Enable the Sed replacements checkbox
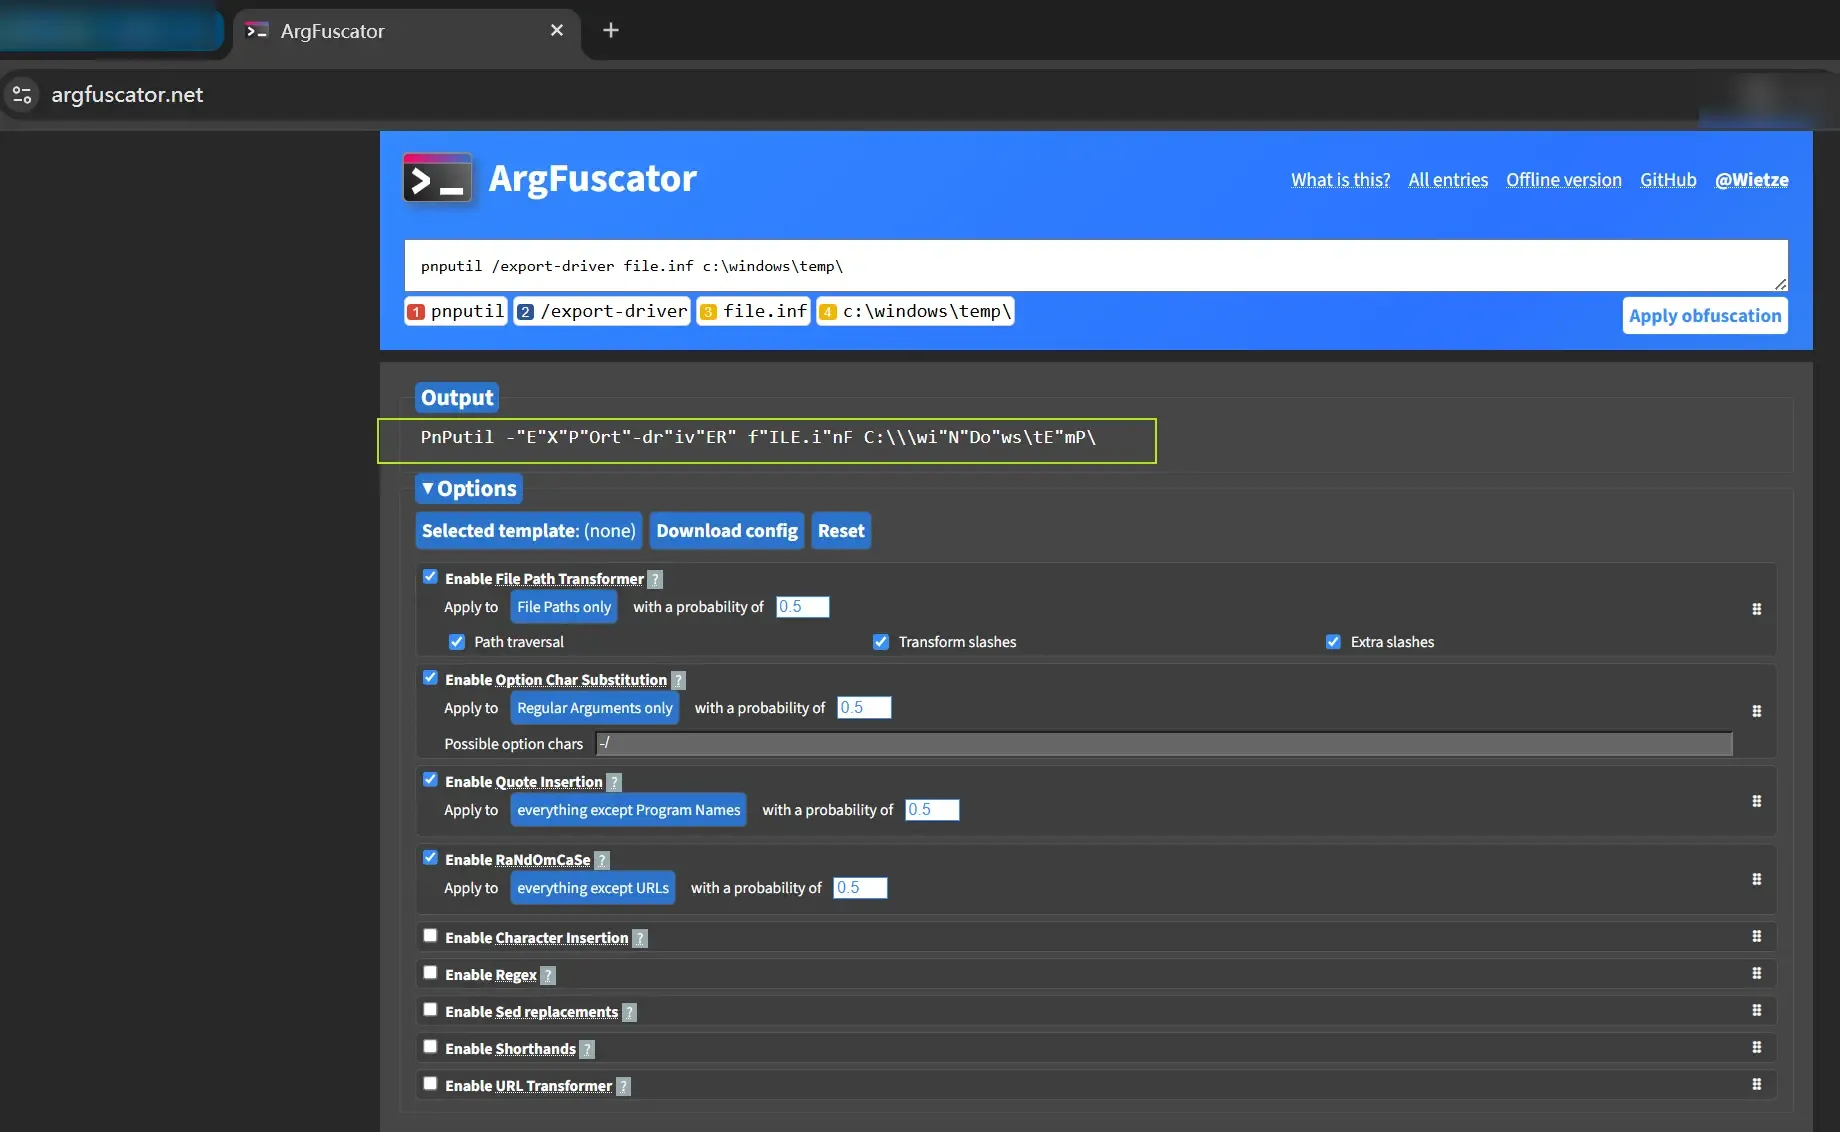 (x=430, y=1010)
